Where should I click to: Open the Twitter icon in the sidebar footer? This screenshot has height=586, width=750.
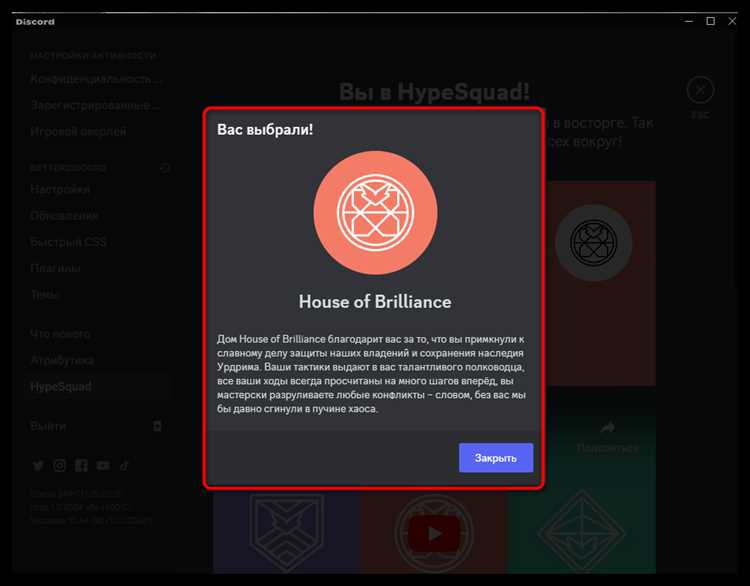pos(38,465)
